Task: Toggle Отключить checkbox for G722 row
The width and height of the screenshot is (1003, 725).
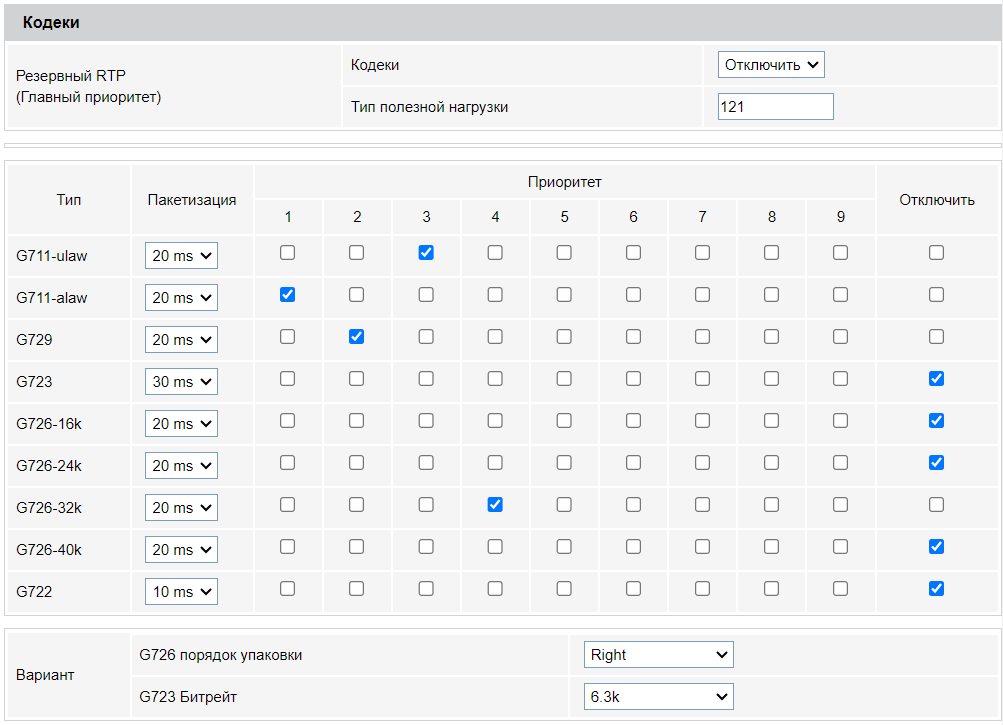Action: pyautogui.click(x=936, y=589)
